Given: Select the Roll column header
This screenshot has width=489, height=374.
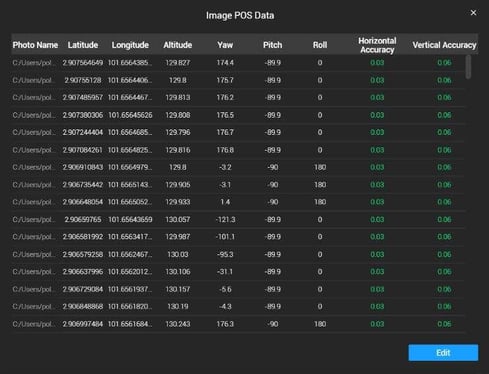Looking at the screenshot, I should pyautogui.click(x=320, y=45).
